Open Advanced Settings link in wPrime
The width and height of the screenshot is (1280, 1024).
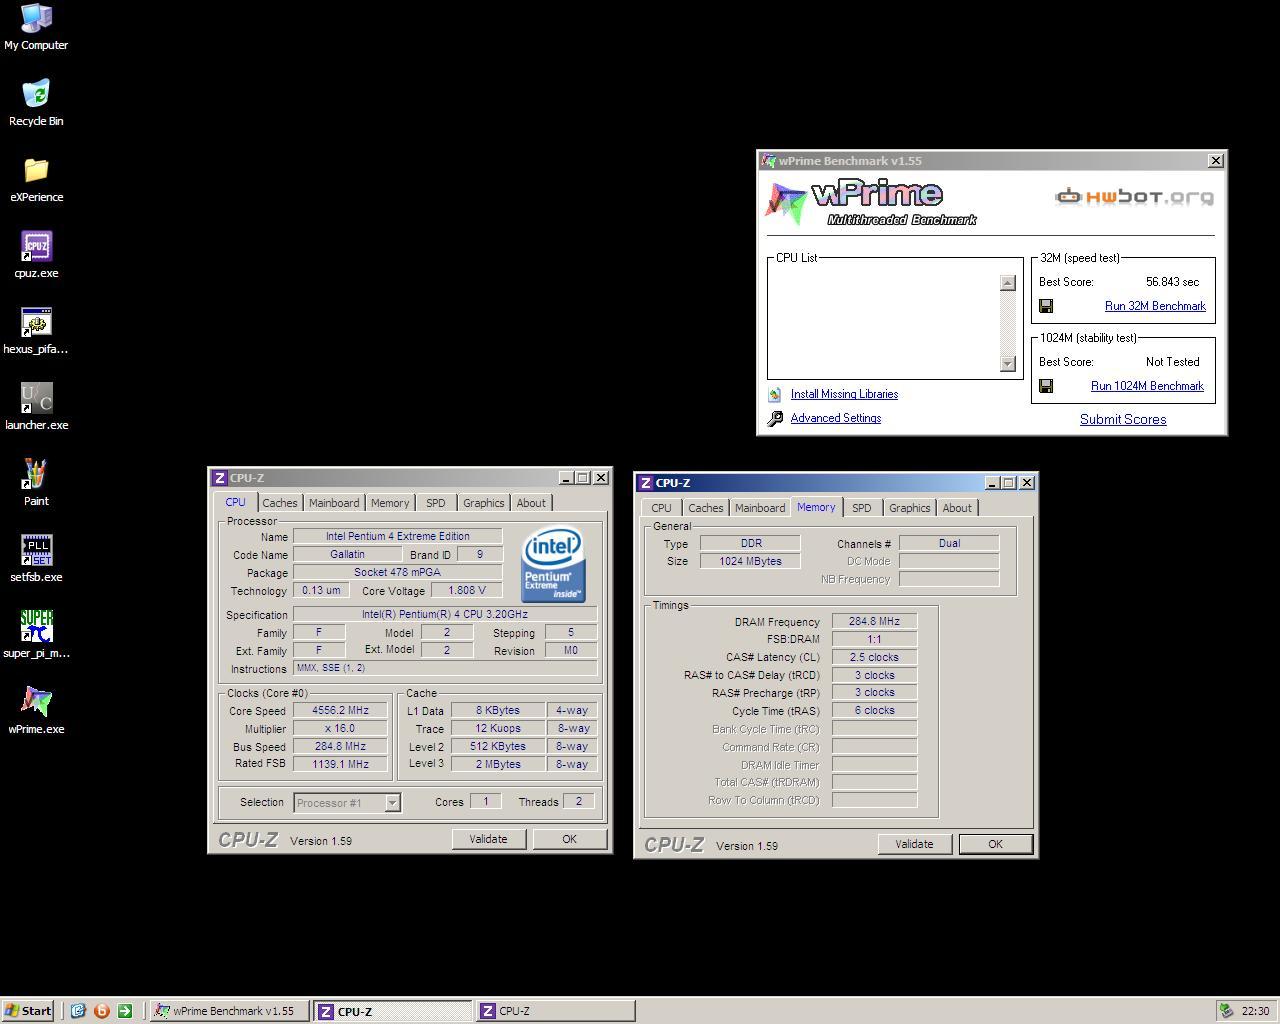coord(836,418)
